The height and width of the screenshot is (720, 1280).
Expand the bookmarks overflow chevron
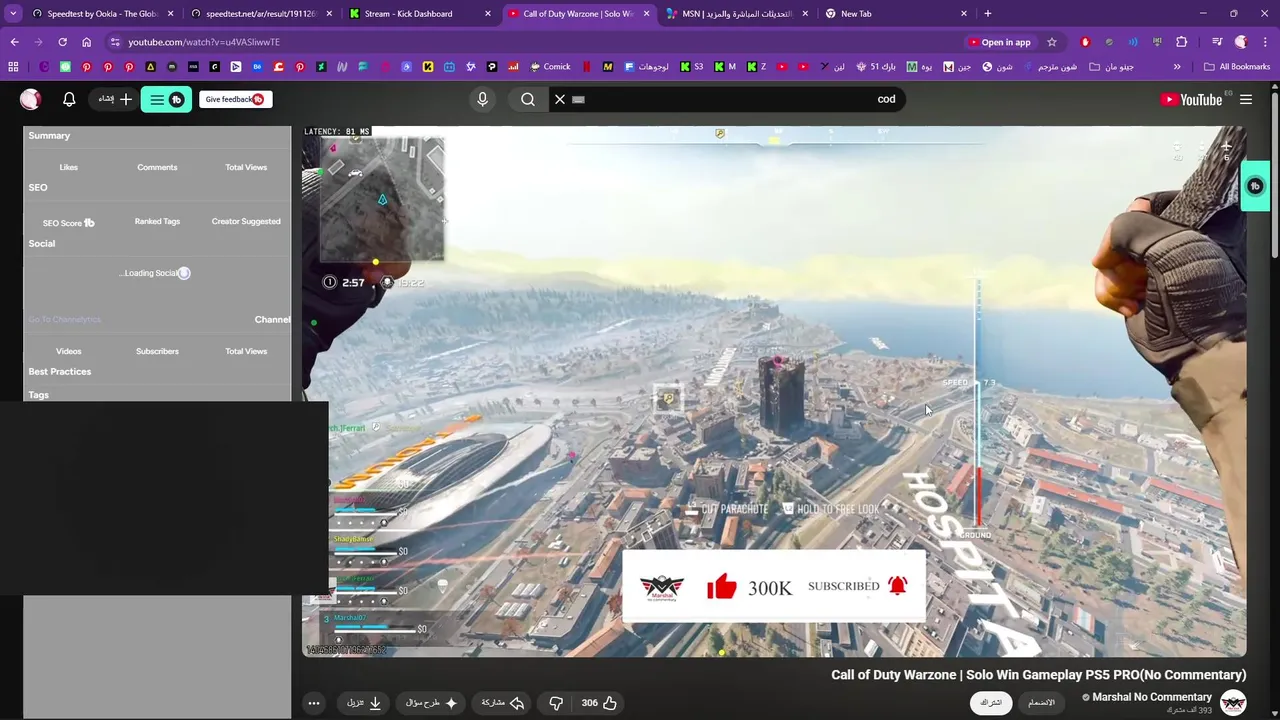pyautogui.click(x=1177, y=67)
